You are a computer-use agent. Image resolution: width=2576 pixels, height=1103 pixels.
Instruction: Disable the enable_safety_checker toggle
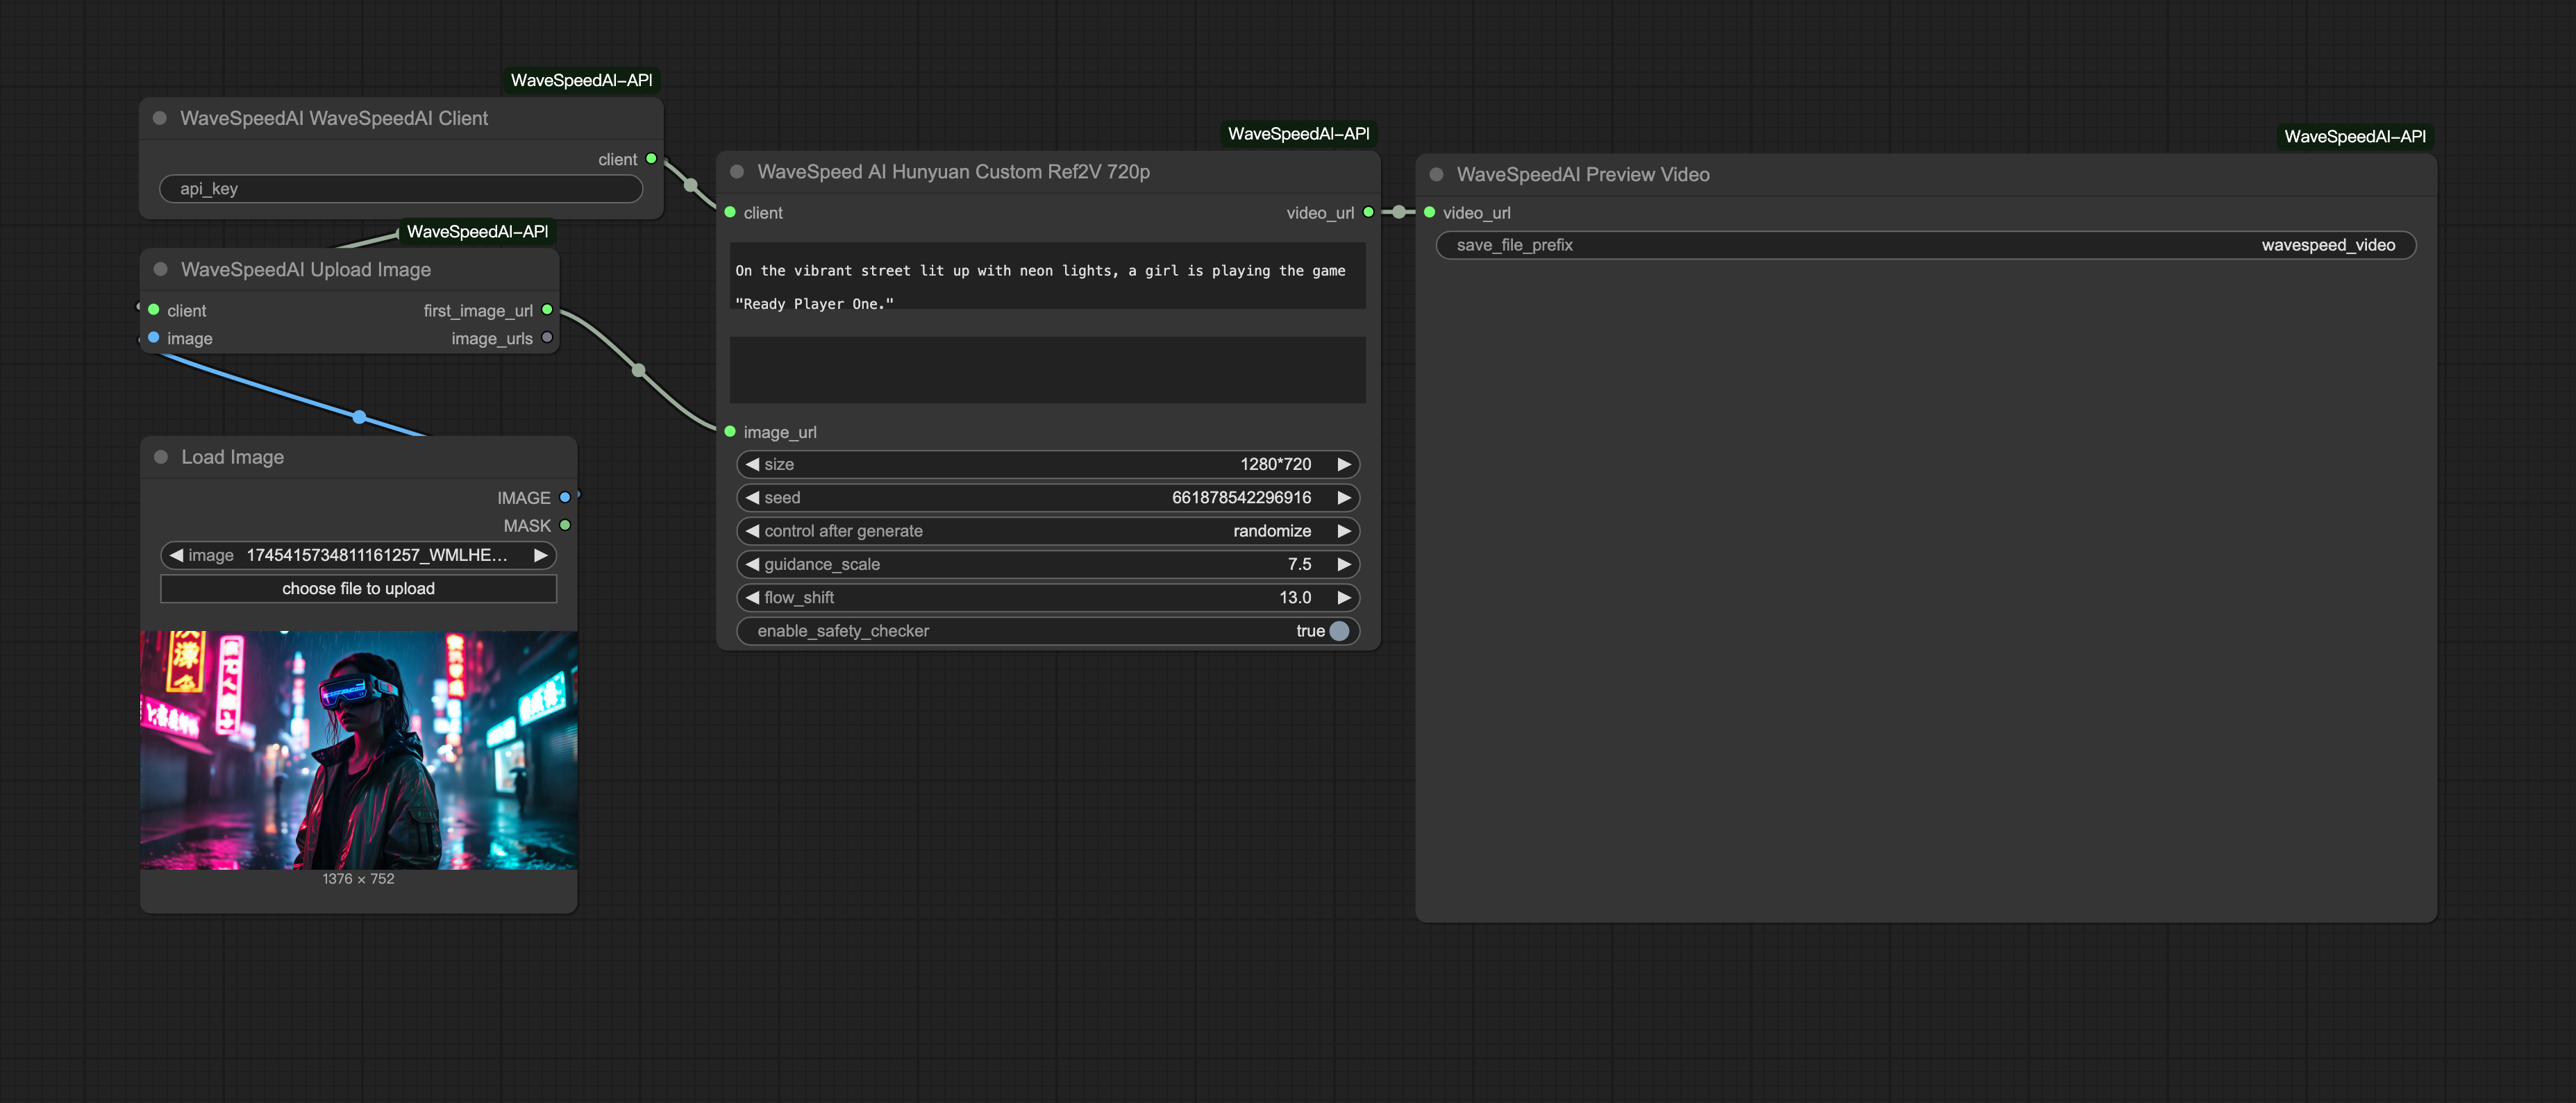1340,631
